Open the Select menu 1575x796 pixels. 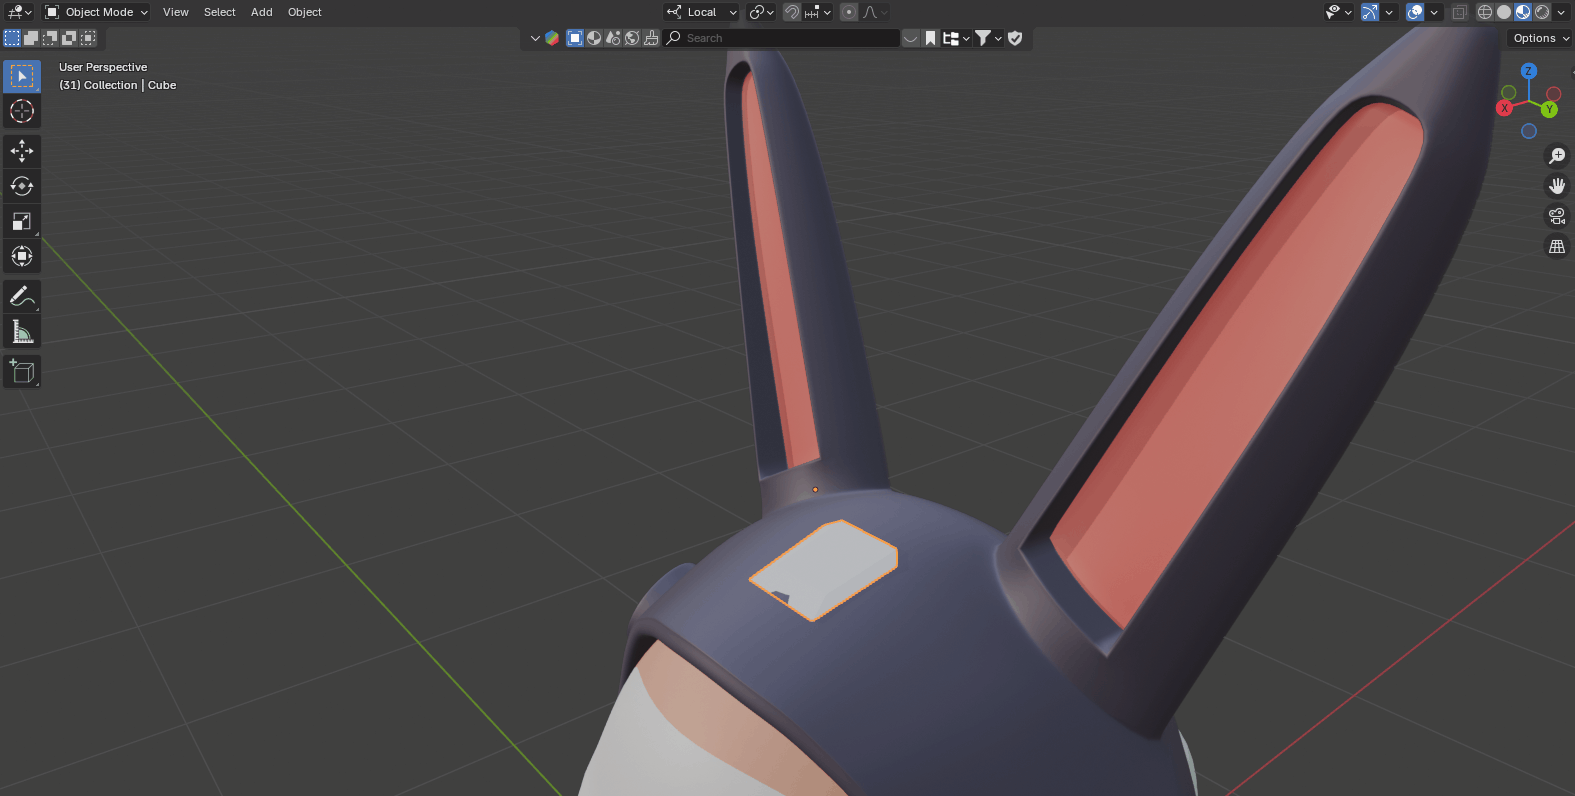point(220,12)
